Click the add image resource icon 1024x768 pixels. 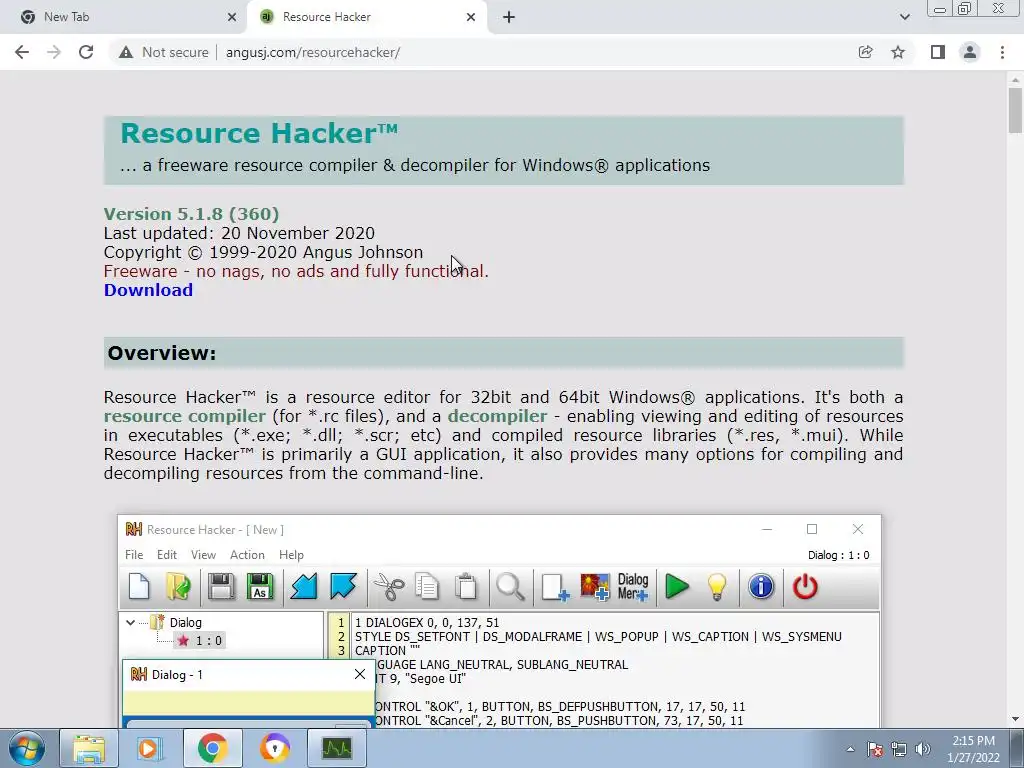click(x=595, y=586)
